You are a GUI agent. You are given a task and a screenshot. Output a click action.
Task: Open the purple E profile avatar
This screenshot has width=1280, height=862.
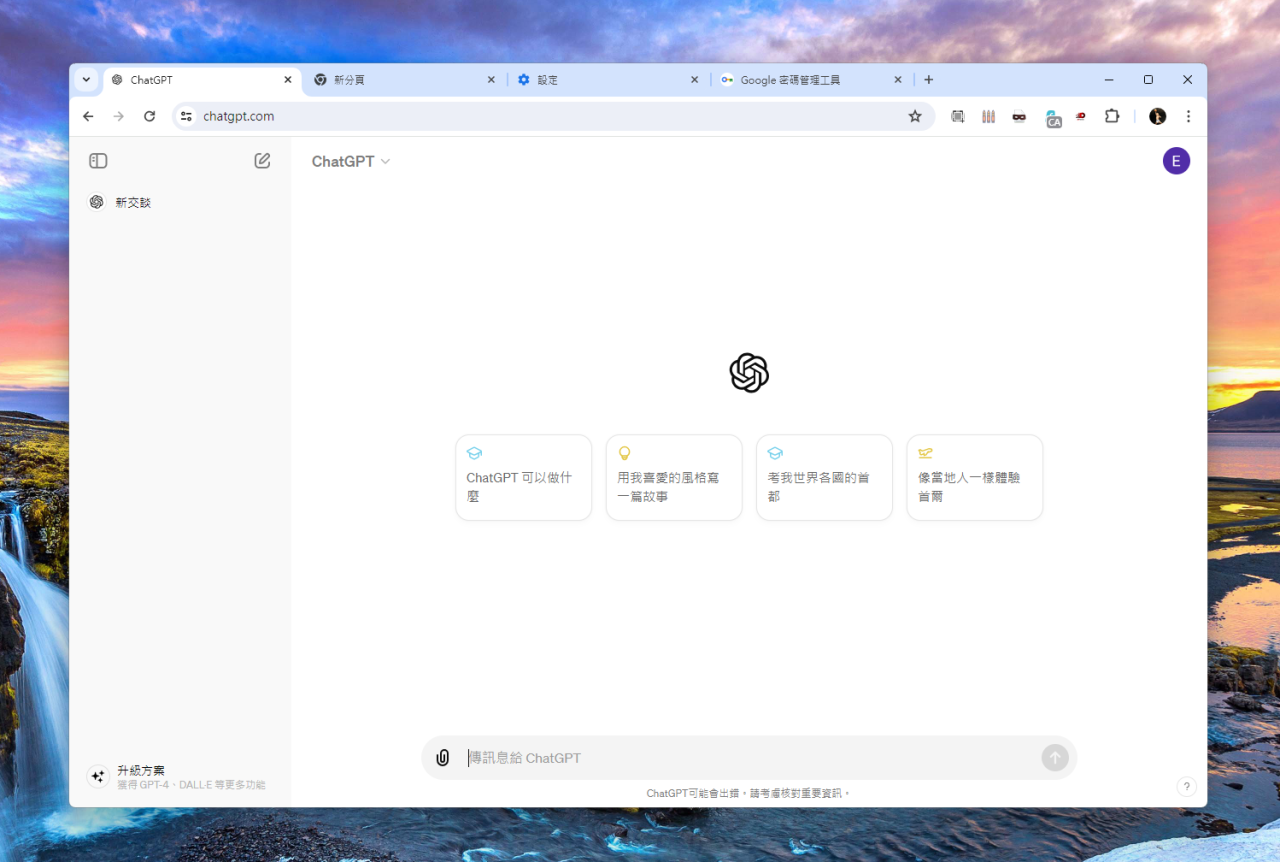point(1176,161)
